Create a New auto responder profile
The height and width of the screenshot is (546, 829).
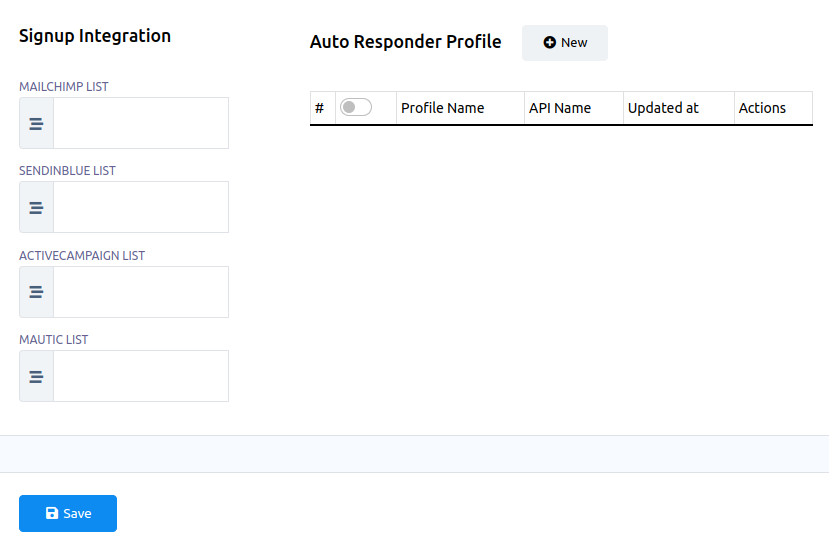pos(564,43)
